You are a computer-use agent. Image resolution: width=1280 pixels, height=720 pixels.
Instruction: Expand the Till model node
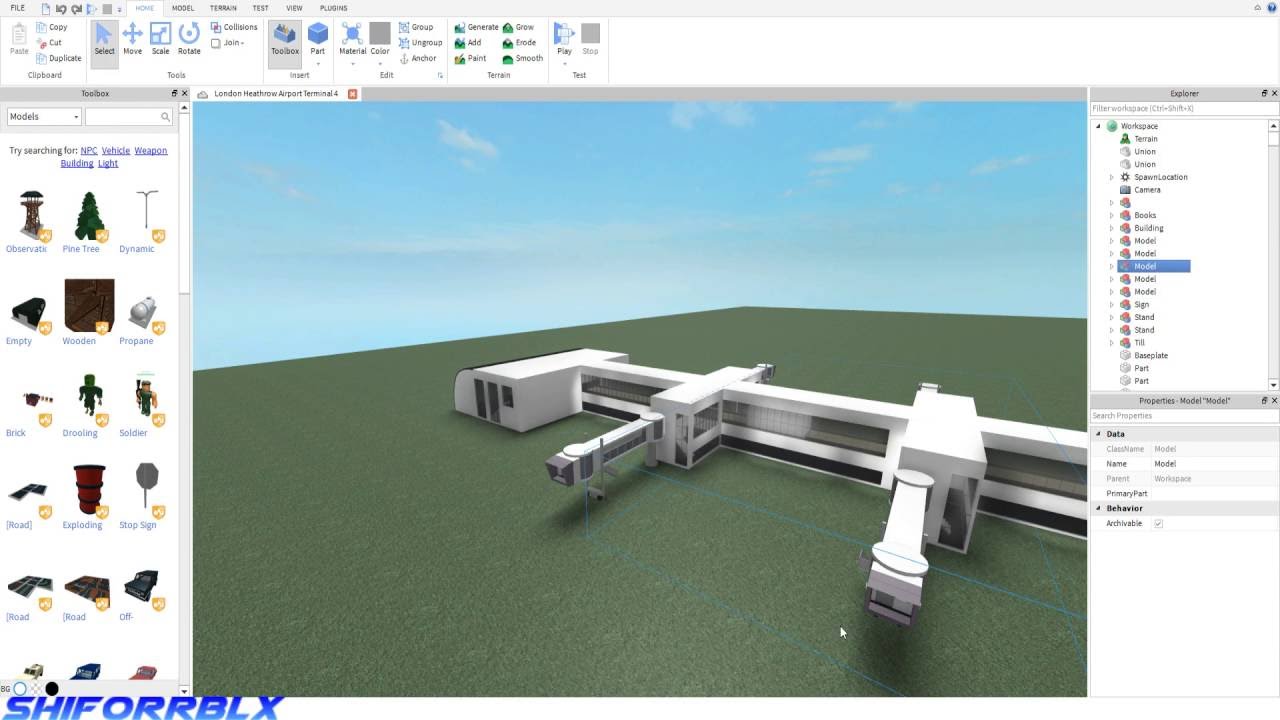click(1111, 343)
